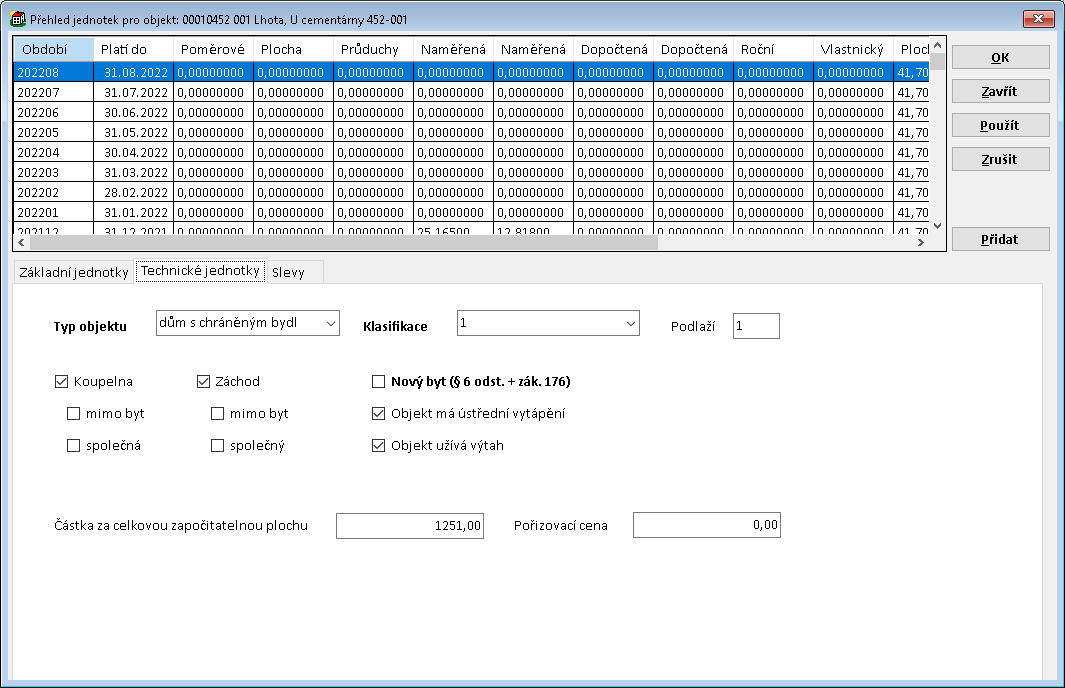Click the app icon in title bar
This screenshot has width=1065, height=688.
click(17, 19)
